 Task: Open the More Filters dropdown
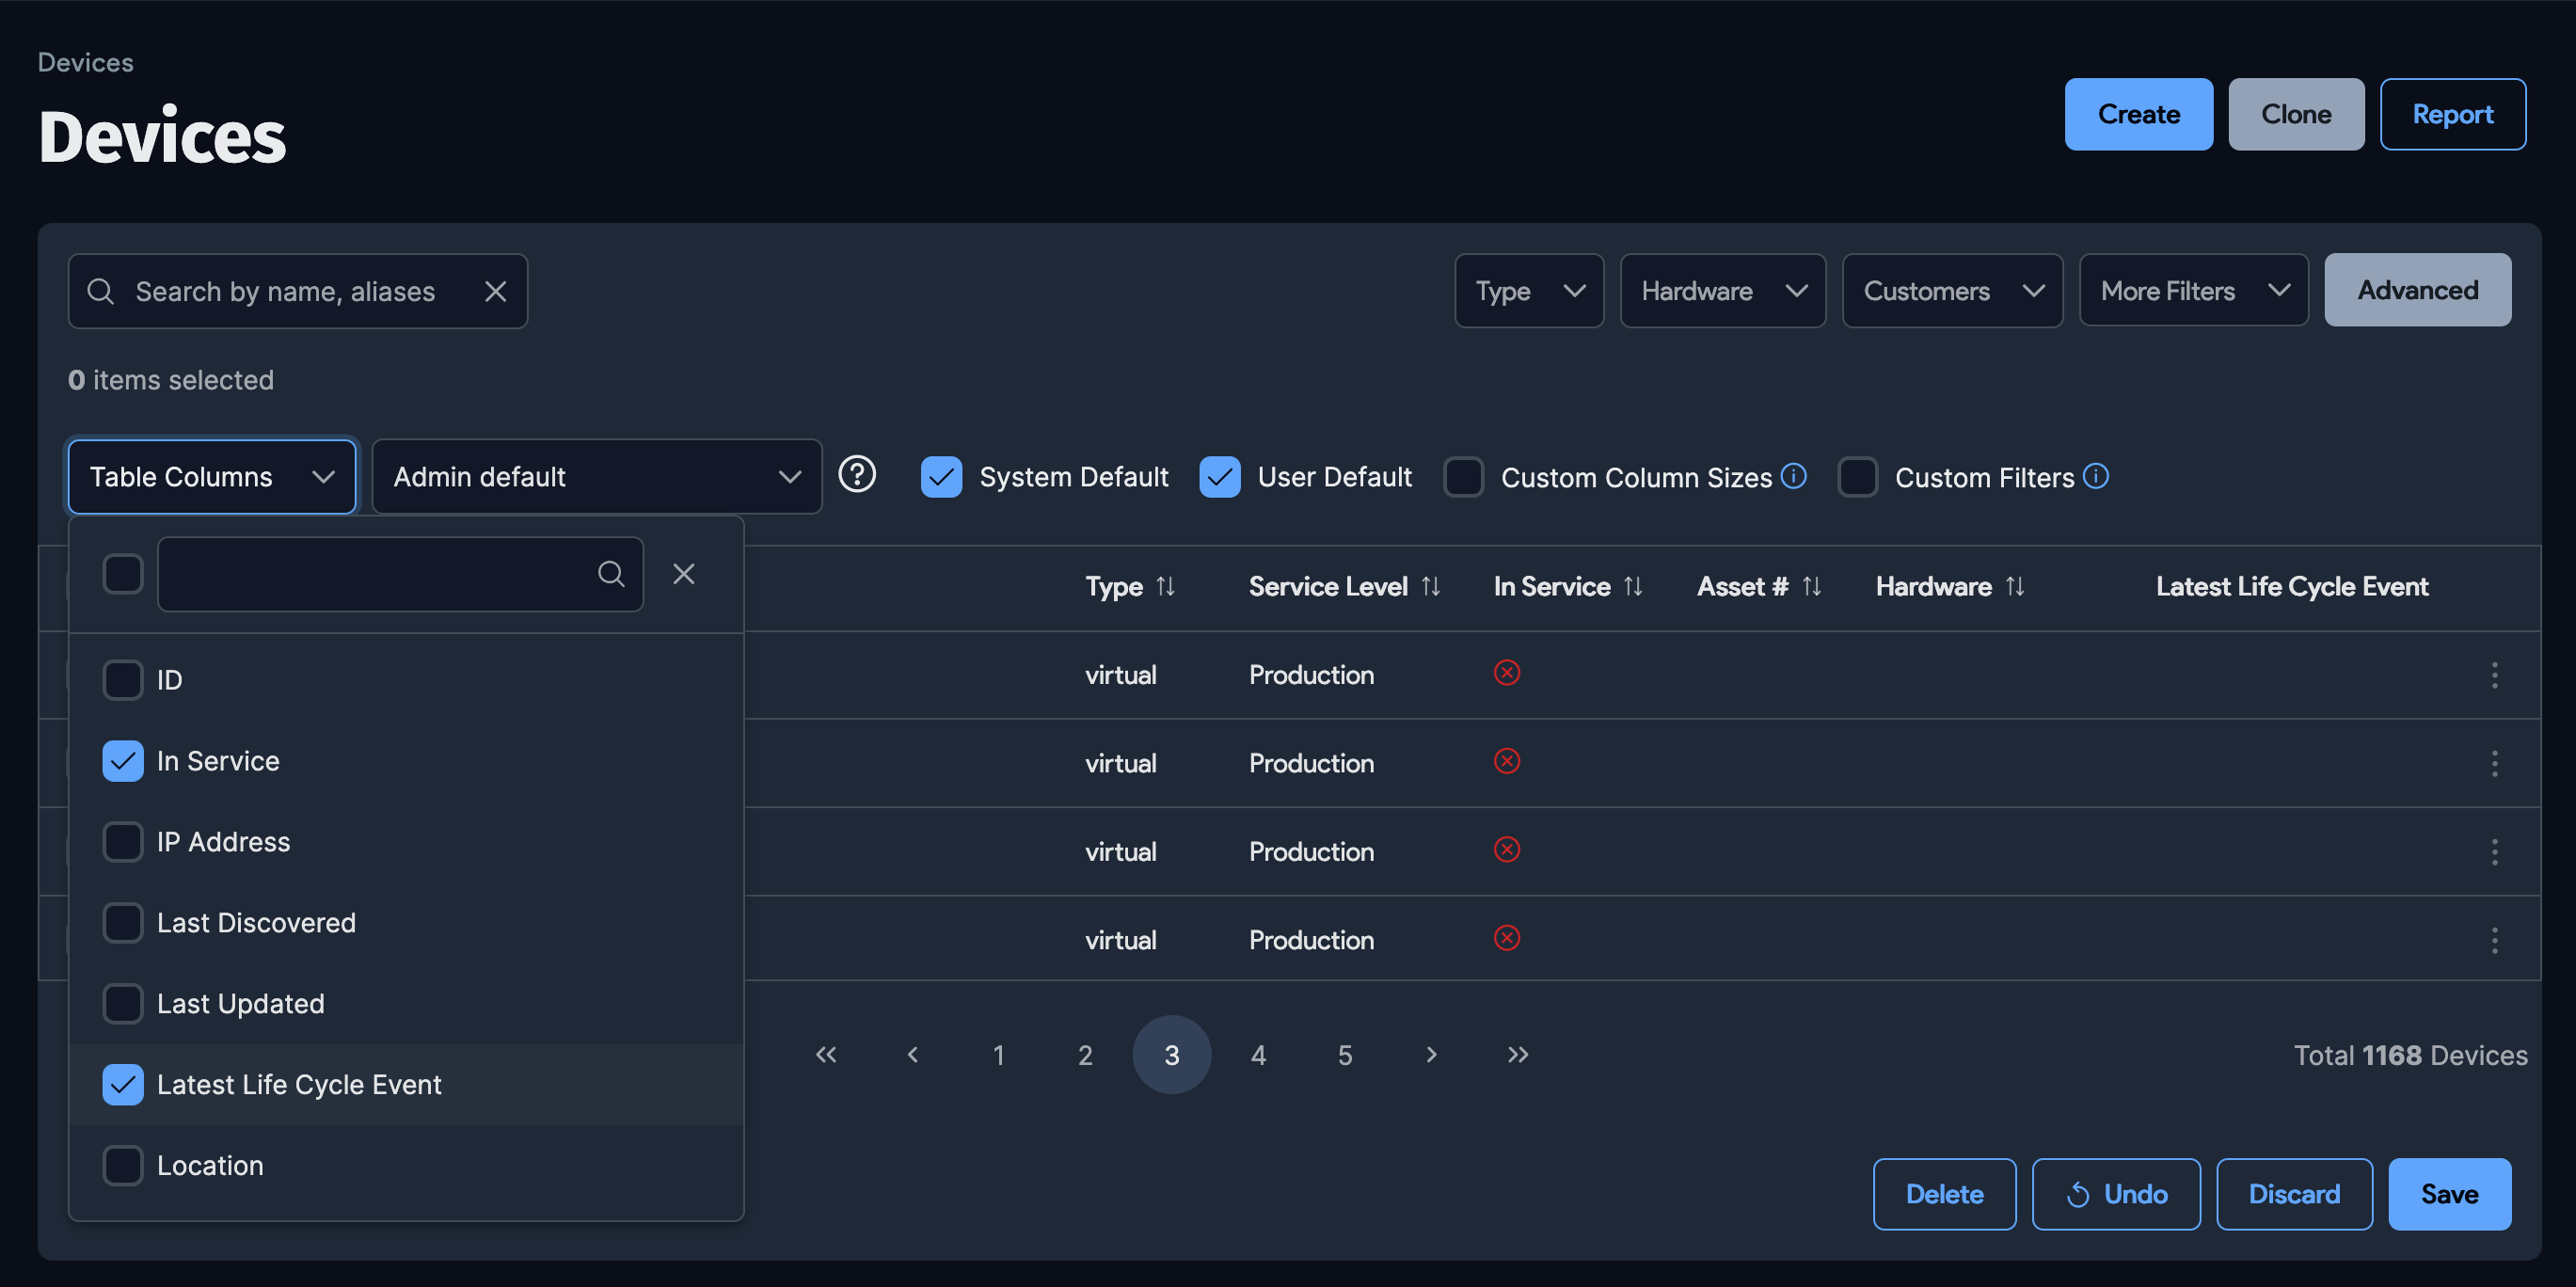pyautogui.click(x=2193, y=291)
